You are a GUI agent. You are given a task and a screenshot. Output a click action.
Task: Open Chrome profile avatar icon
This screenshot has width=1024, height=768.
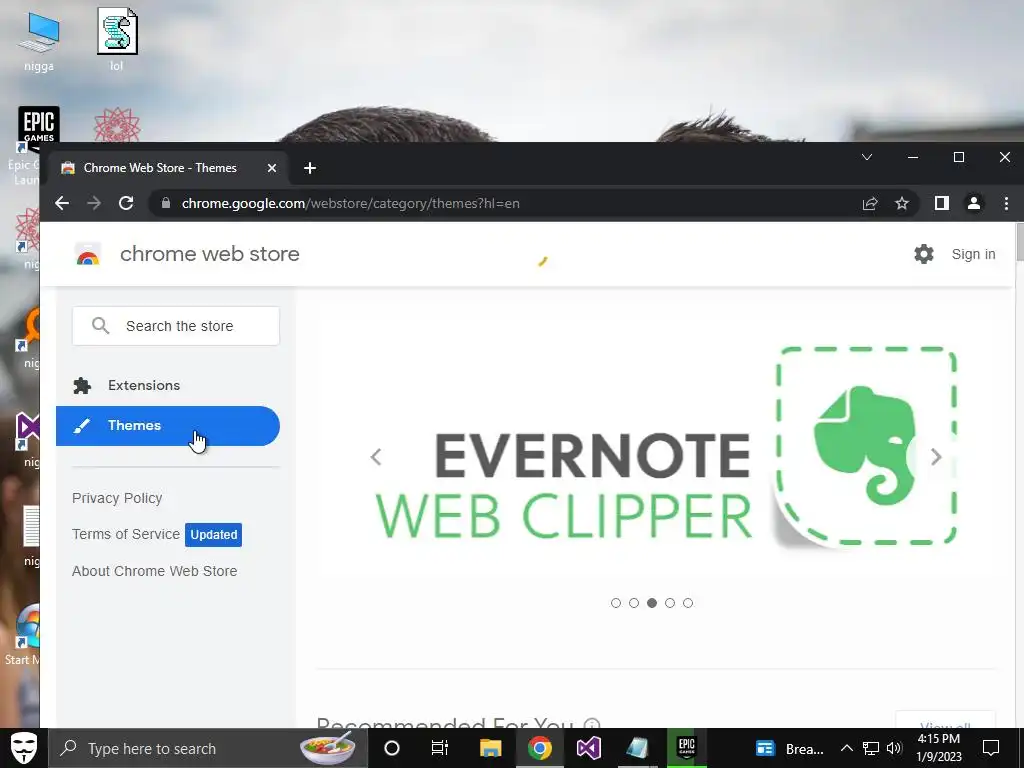[x=974, y=203]
